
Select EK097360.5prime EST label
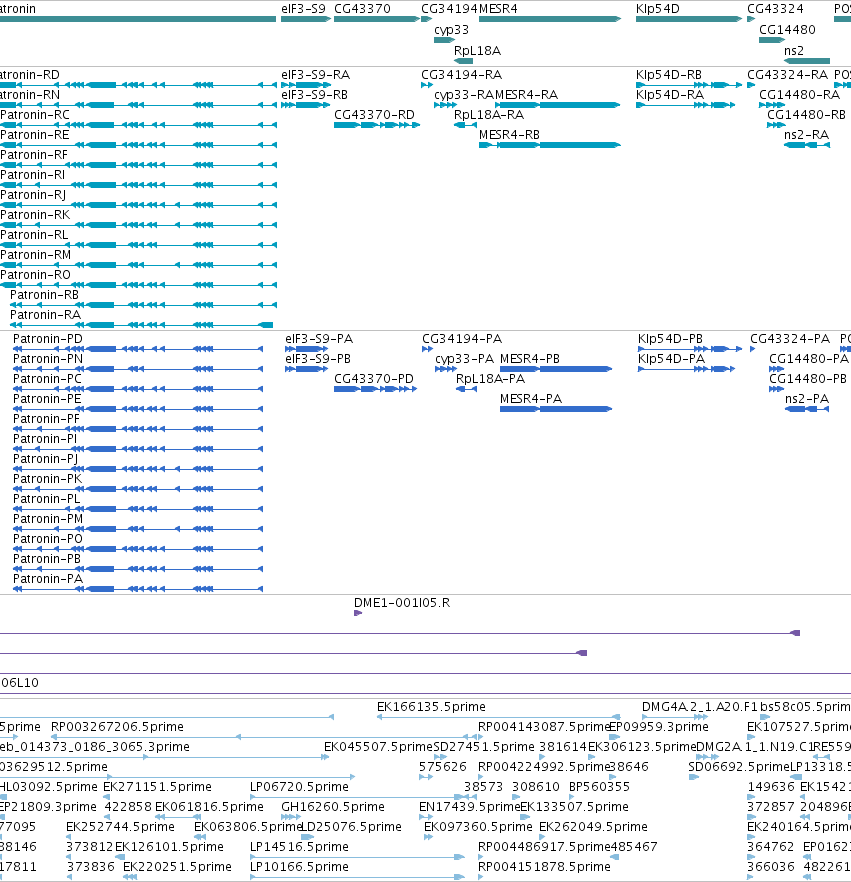(478, 827)
